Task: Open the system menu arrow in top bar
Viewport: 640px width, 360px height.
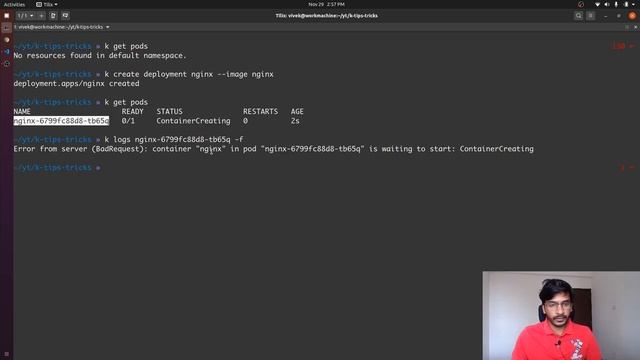Action: (633, 4)
